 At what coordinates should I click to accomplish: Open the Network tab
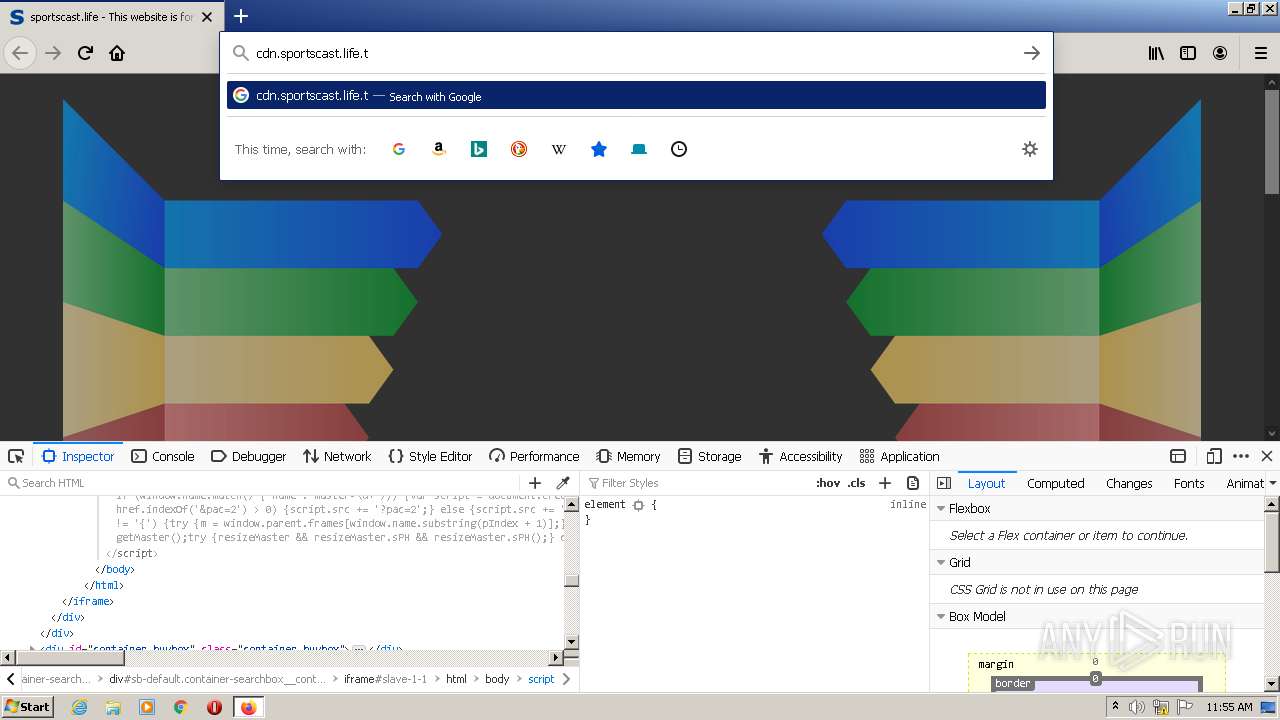tap(337, 456)
